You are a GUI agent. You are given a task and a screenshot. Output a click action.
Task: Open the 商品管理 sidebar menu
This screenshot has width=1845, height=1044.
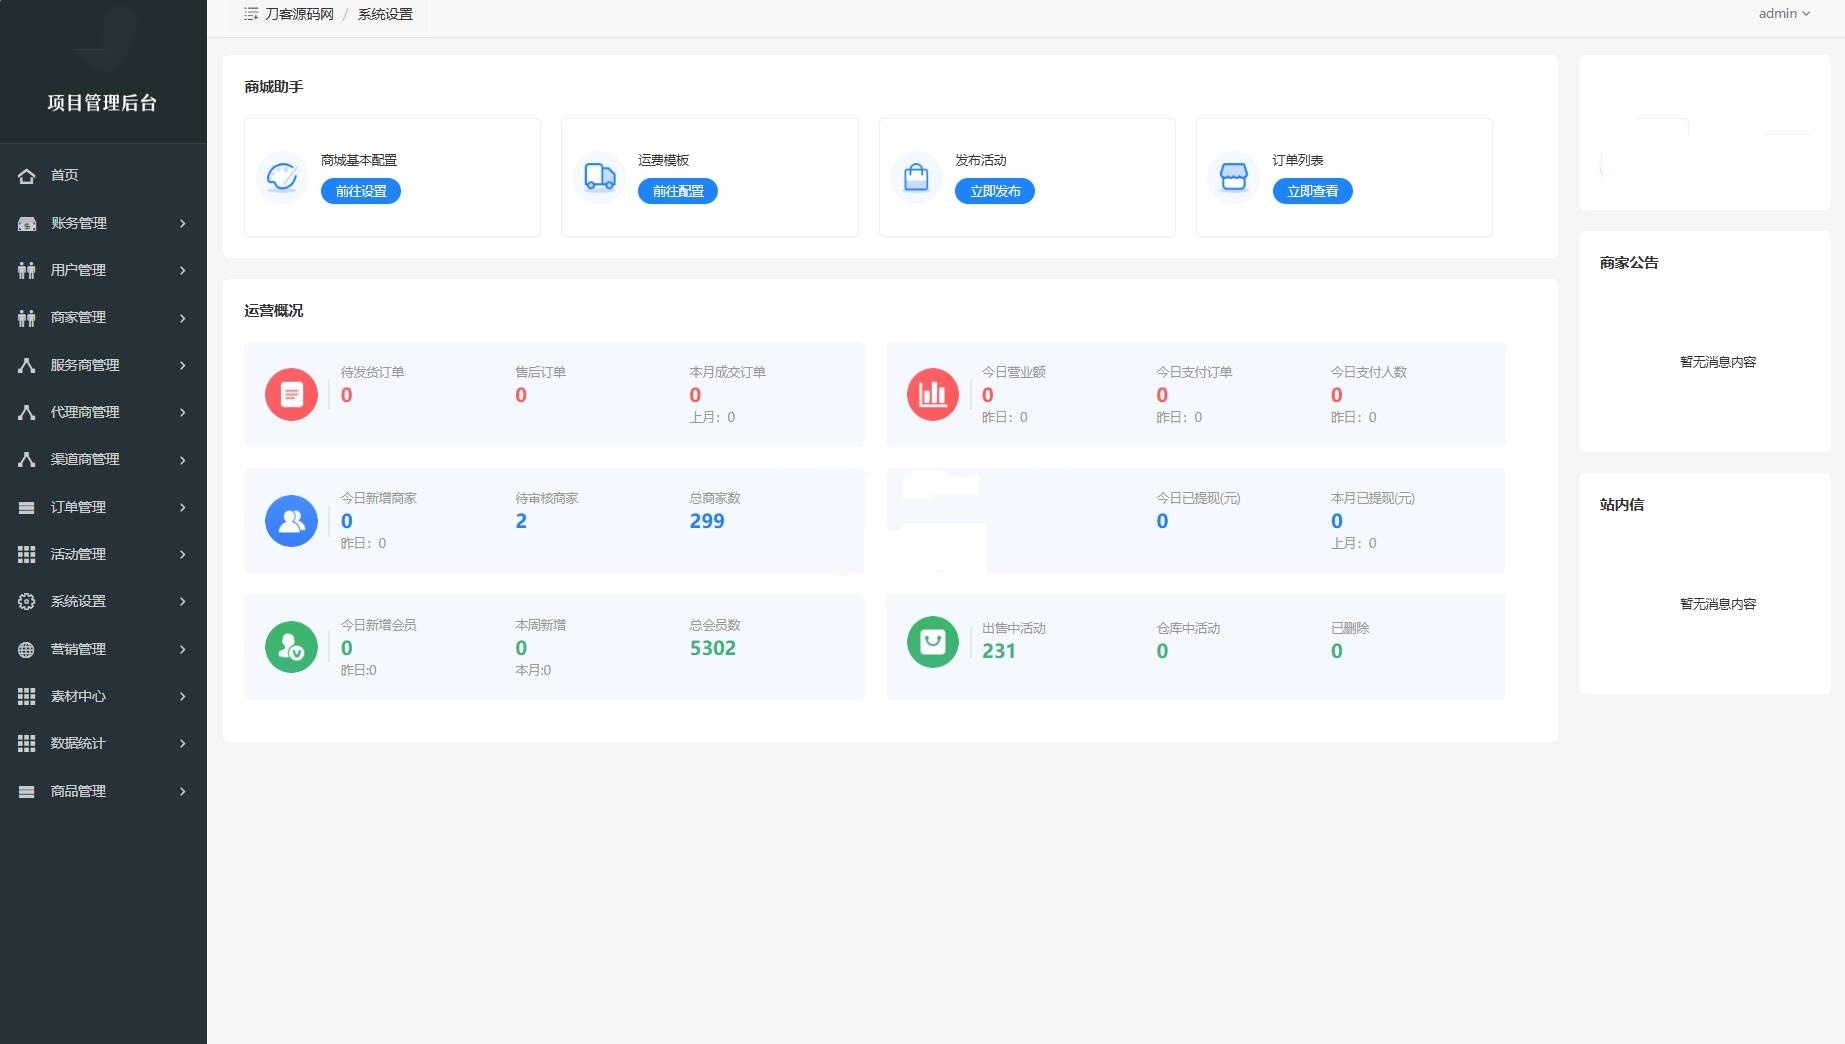100,791
